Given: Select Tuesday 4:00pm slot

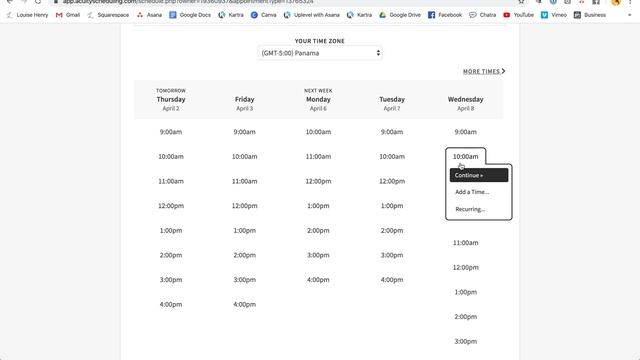Looking at the screenshot, I should [392, 280].
